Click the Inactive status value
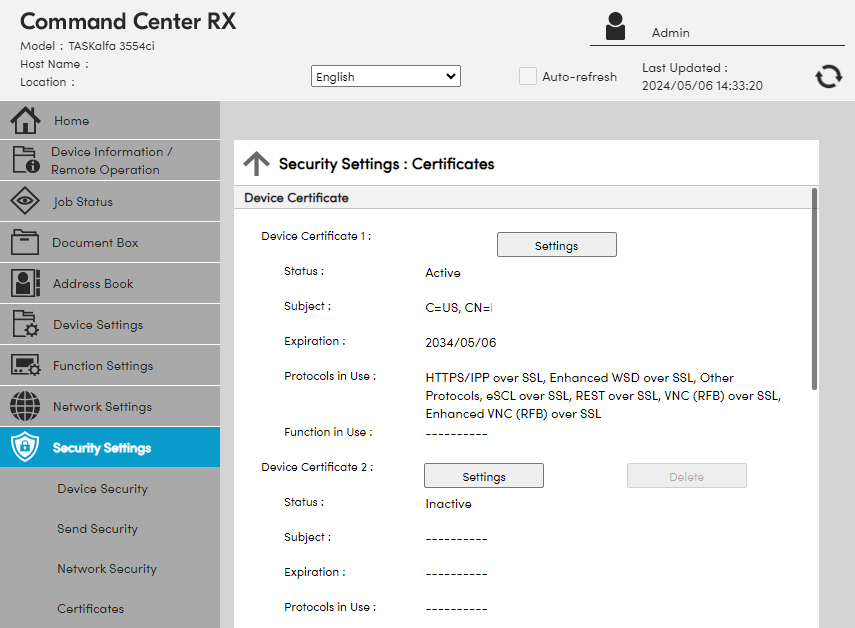 pos(448,504)
